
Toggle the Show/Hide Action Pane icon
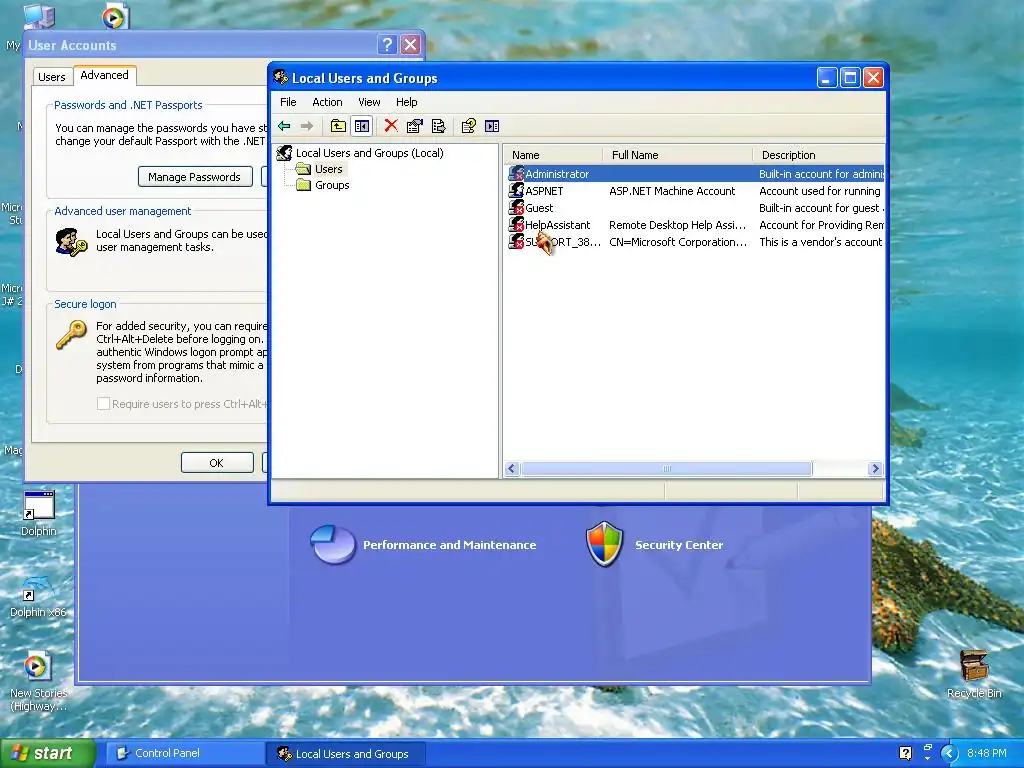tap(492, 126)
